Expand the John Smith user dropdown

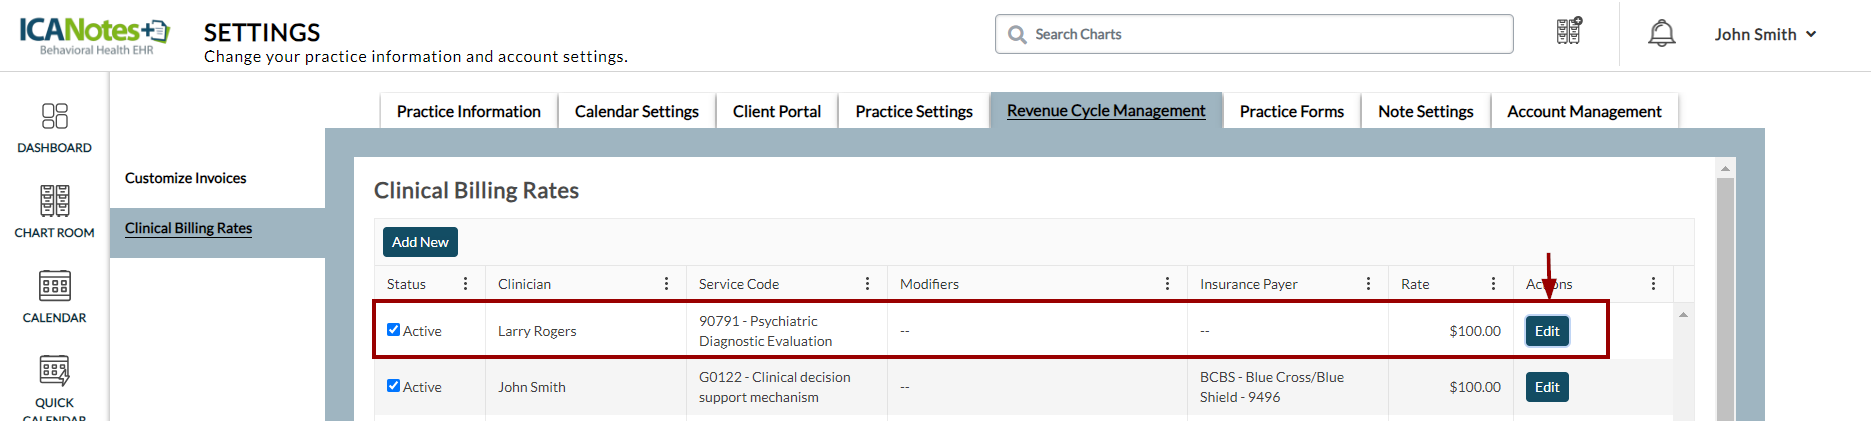pos(1765,34)
